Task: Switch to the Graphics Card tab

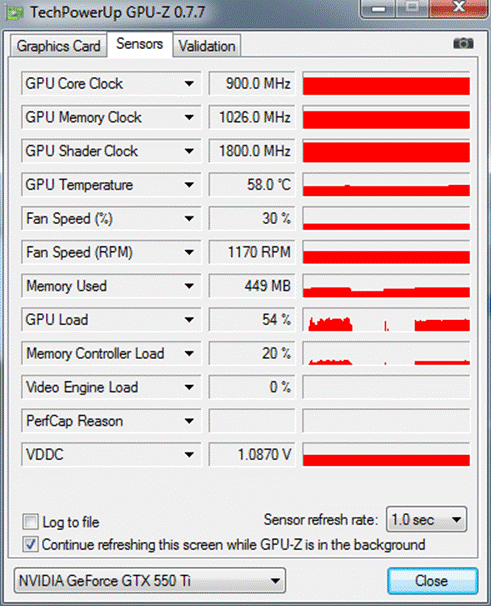Action: coord(58,46)
